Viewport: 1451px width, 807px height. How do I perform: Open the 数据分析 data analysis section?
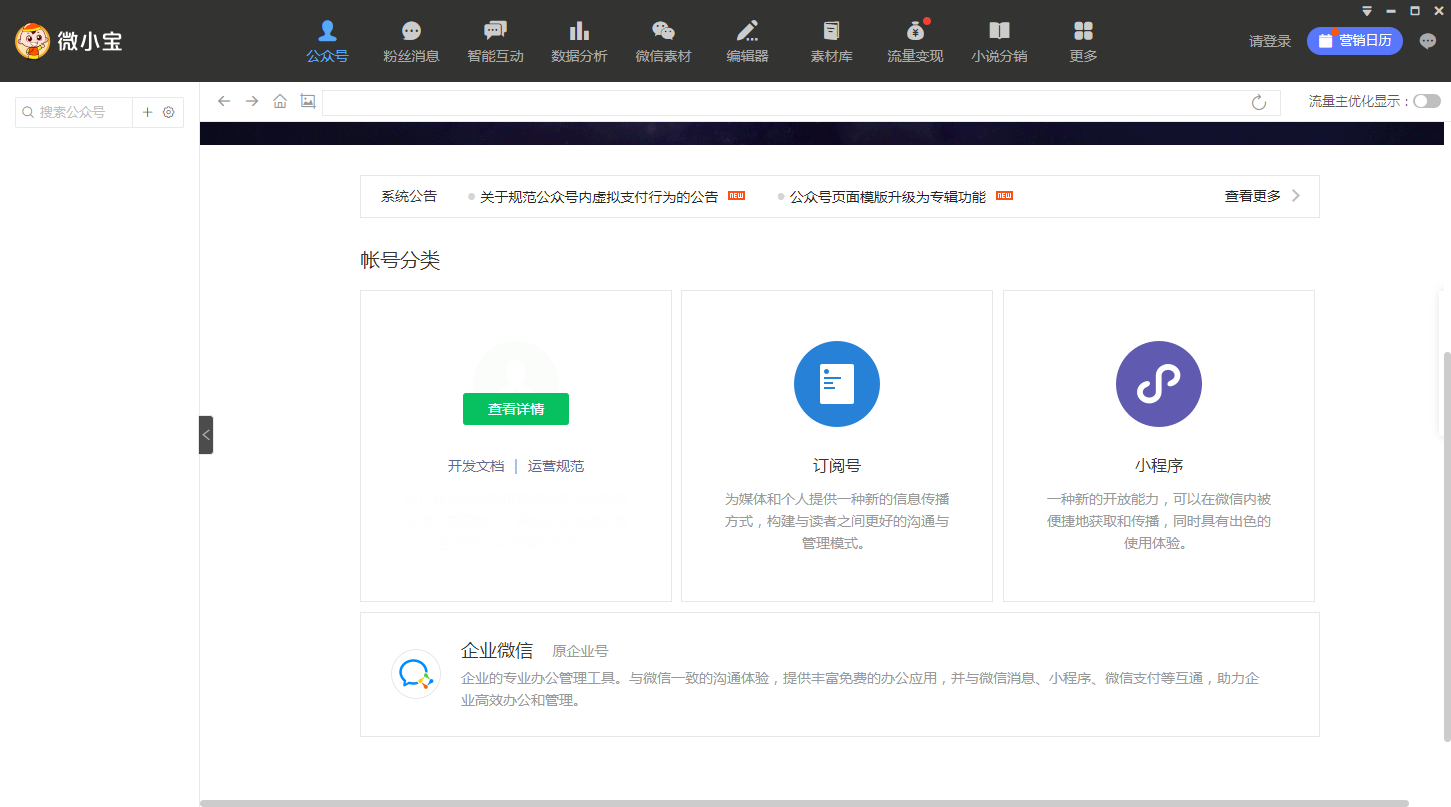tap(579, 42)
